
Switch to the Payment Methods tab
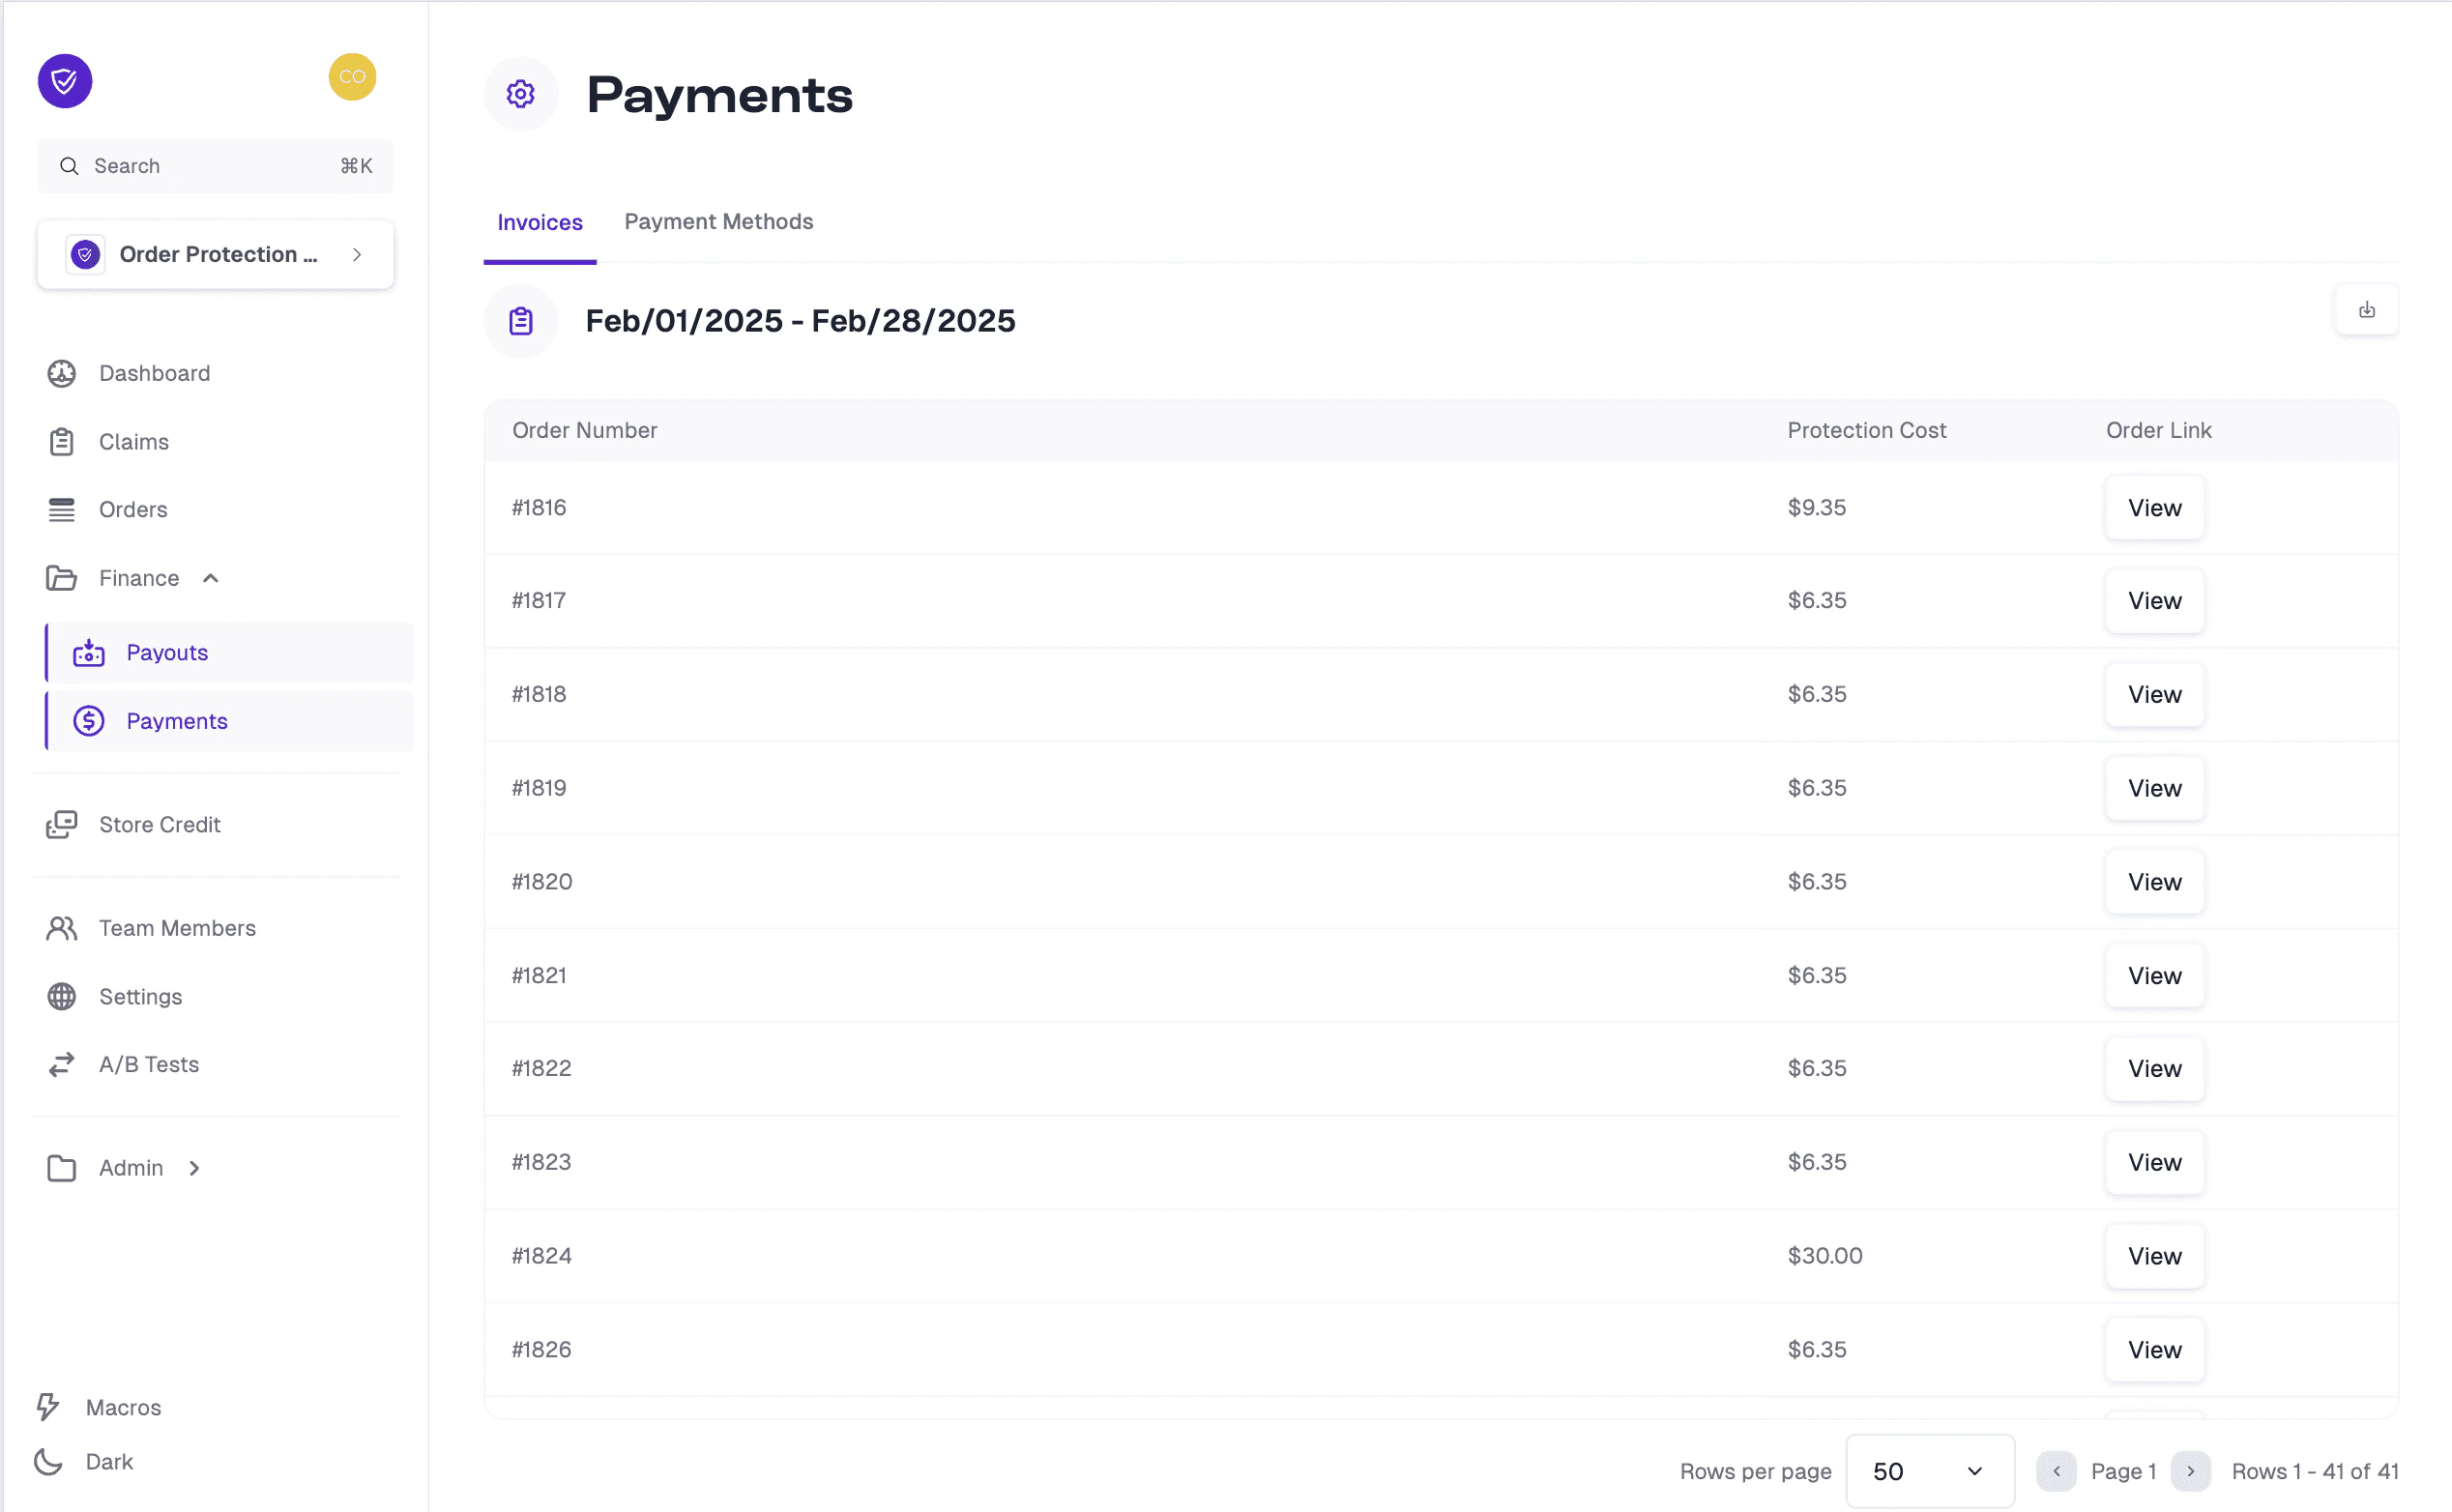718,221
